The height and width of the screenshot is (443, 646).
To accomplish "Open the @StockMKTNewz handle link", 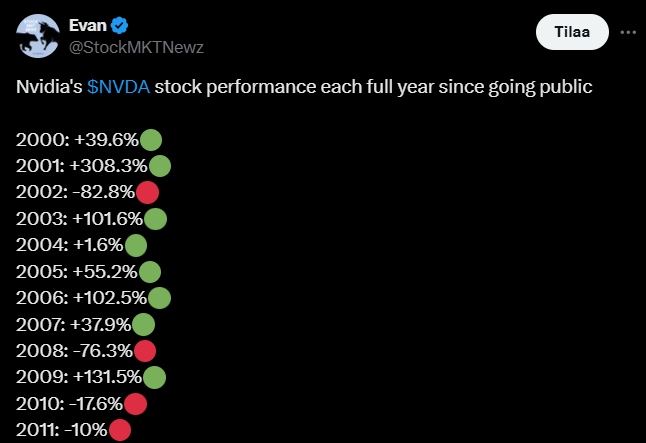I will pyautogui.click(x=136, y=48).
